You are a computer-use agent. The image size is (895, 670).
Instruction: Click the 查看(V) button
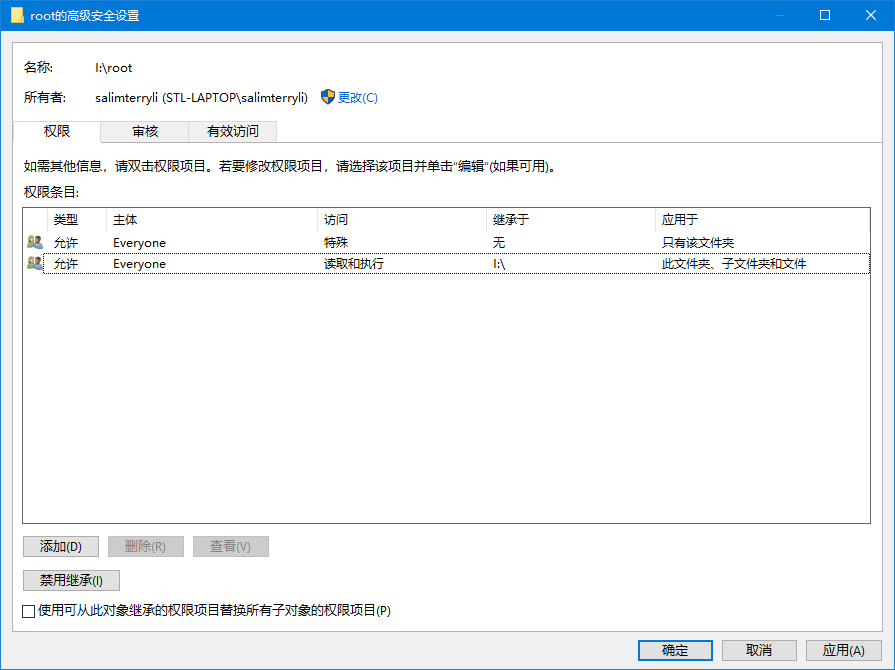tap(231, 547)
